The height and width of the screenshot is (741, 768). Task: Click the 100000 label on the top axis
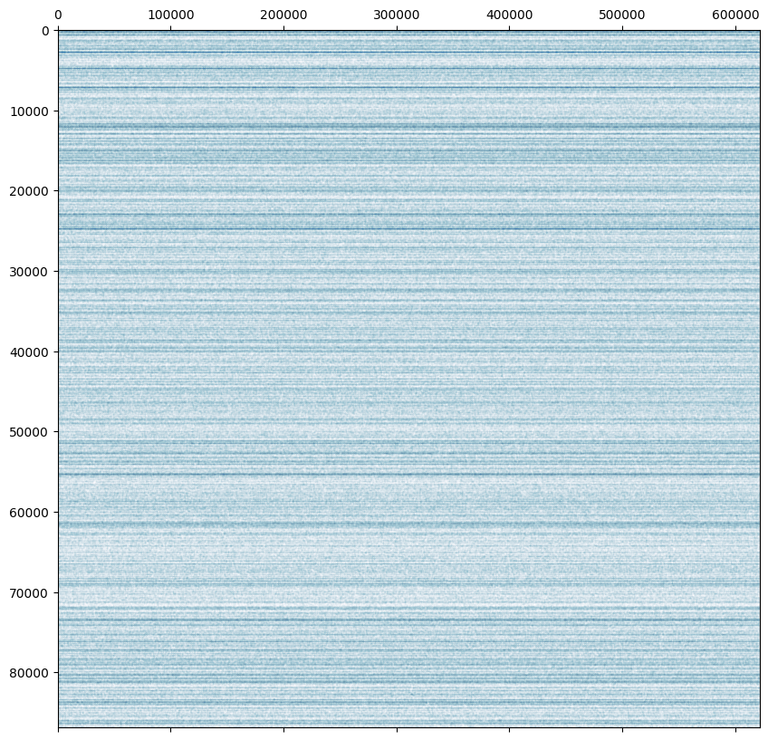tap(171, 15)
